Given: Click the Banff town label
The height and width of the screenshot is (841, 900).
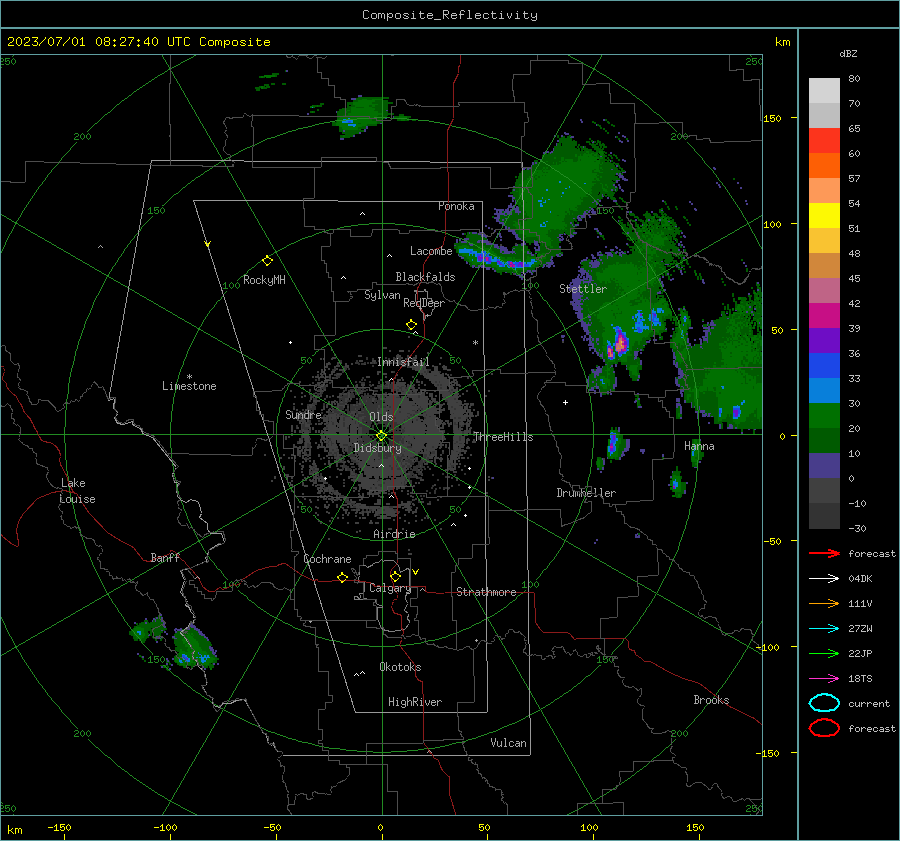Looking at the screenshot, I should click(165, 557).
